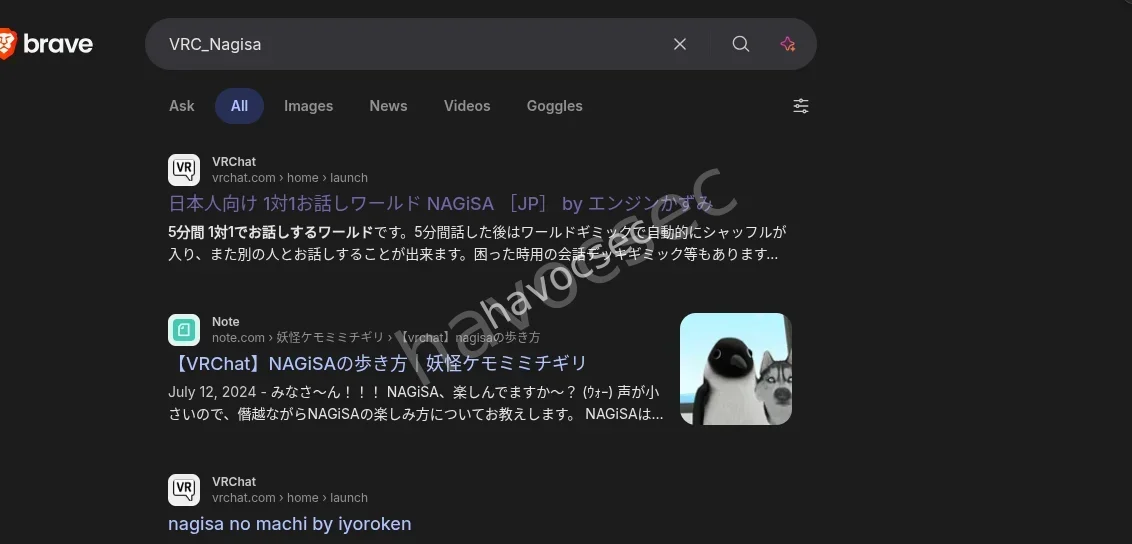This screenshot has width=1132, height=544.
Task: Open 【VRChat】NAGiSAの歩き方 article link
Action: 378,364
